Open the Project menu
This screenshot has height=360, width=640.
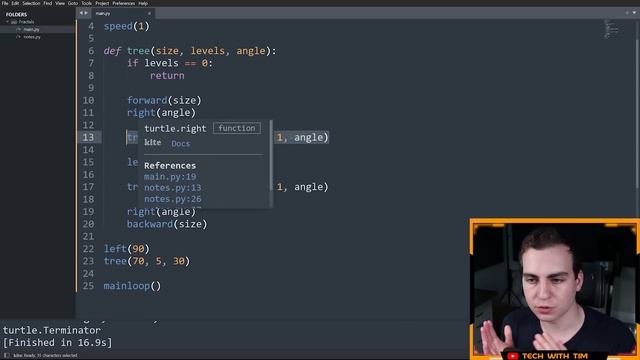[102, 3]
